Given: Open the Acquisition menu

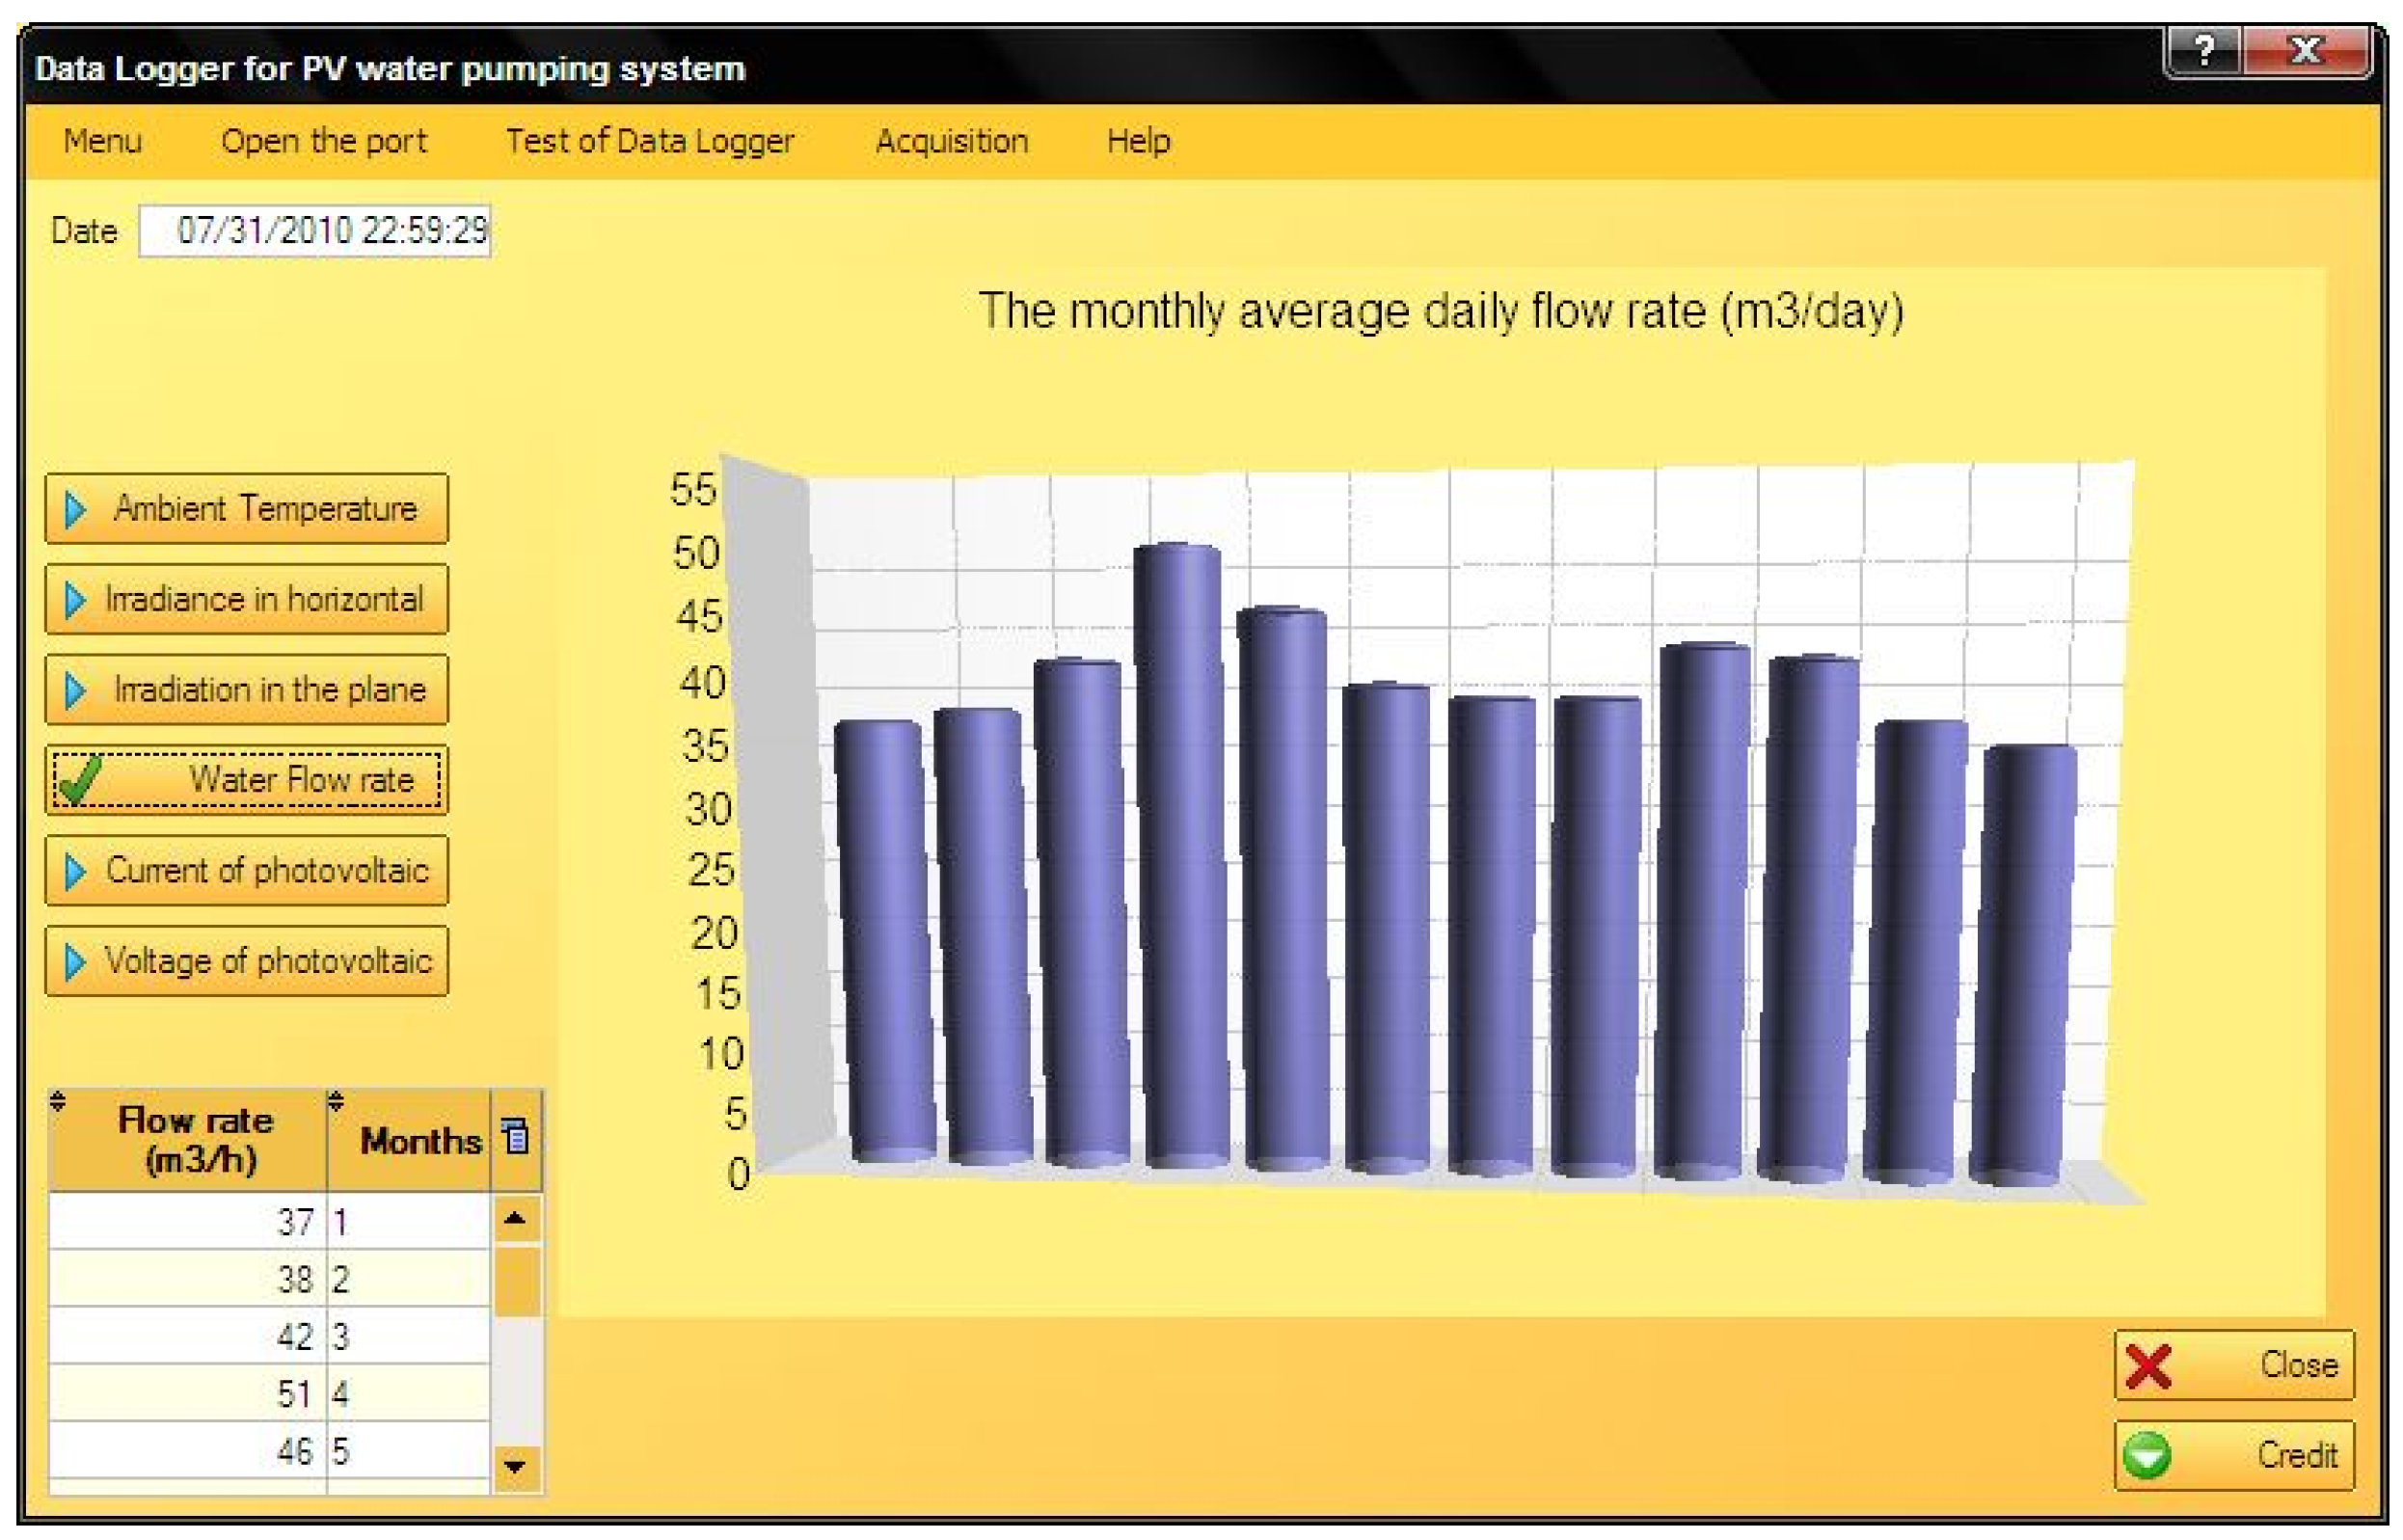Looking at the screenshot, I should [951, 141].
